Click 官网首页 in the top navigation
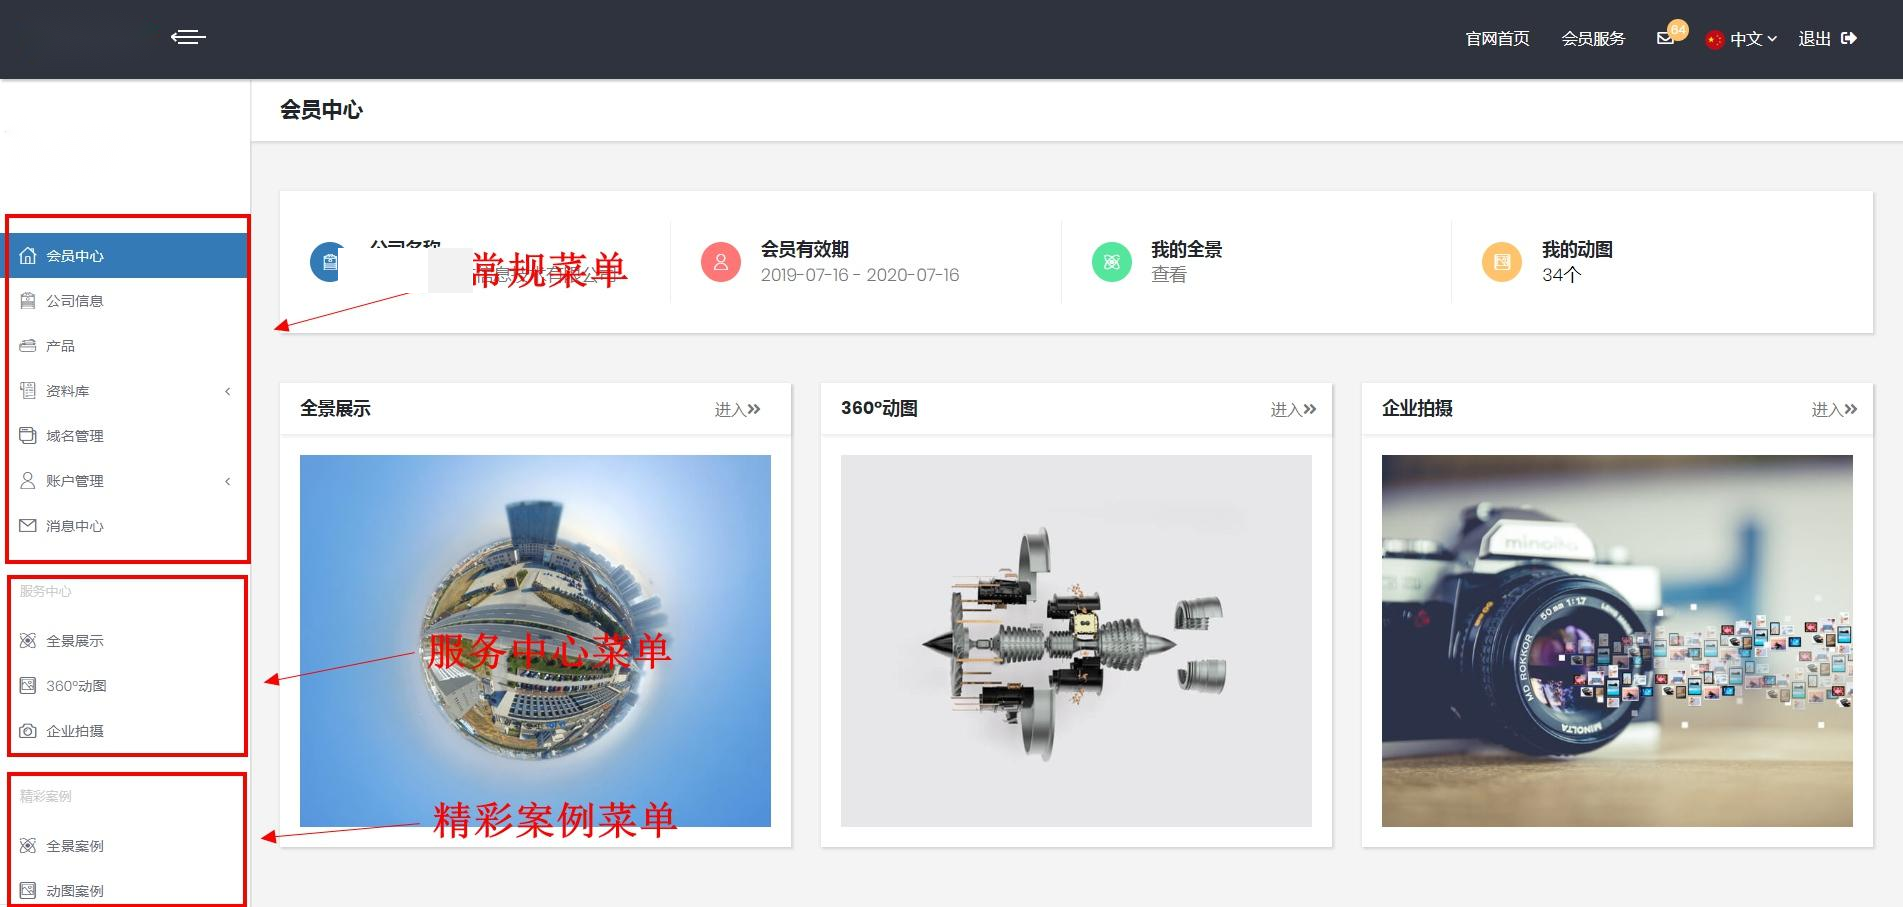This screenshot has height=907, width=1903. [1496, 38]
